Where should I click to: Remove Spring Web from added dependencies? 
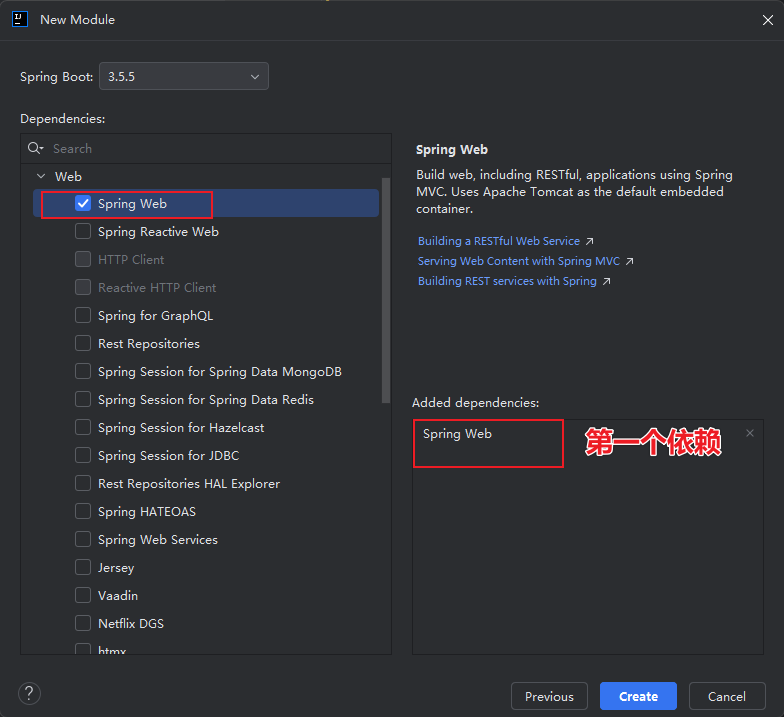[x=750, y=433]
